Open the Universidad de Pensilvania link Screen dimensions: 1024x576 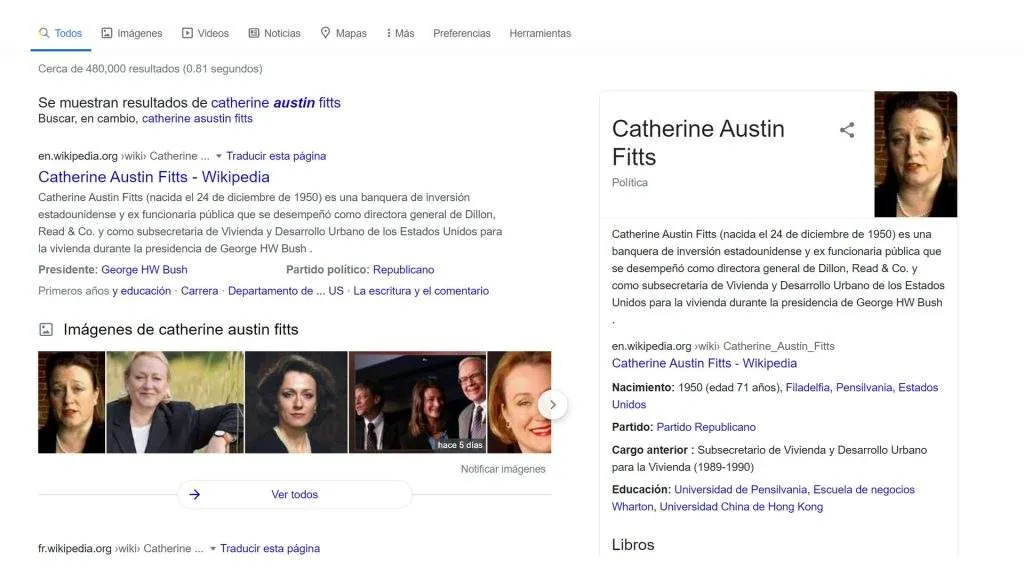point(741,490)
